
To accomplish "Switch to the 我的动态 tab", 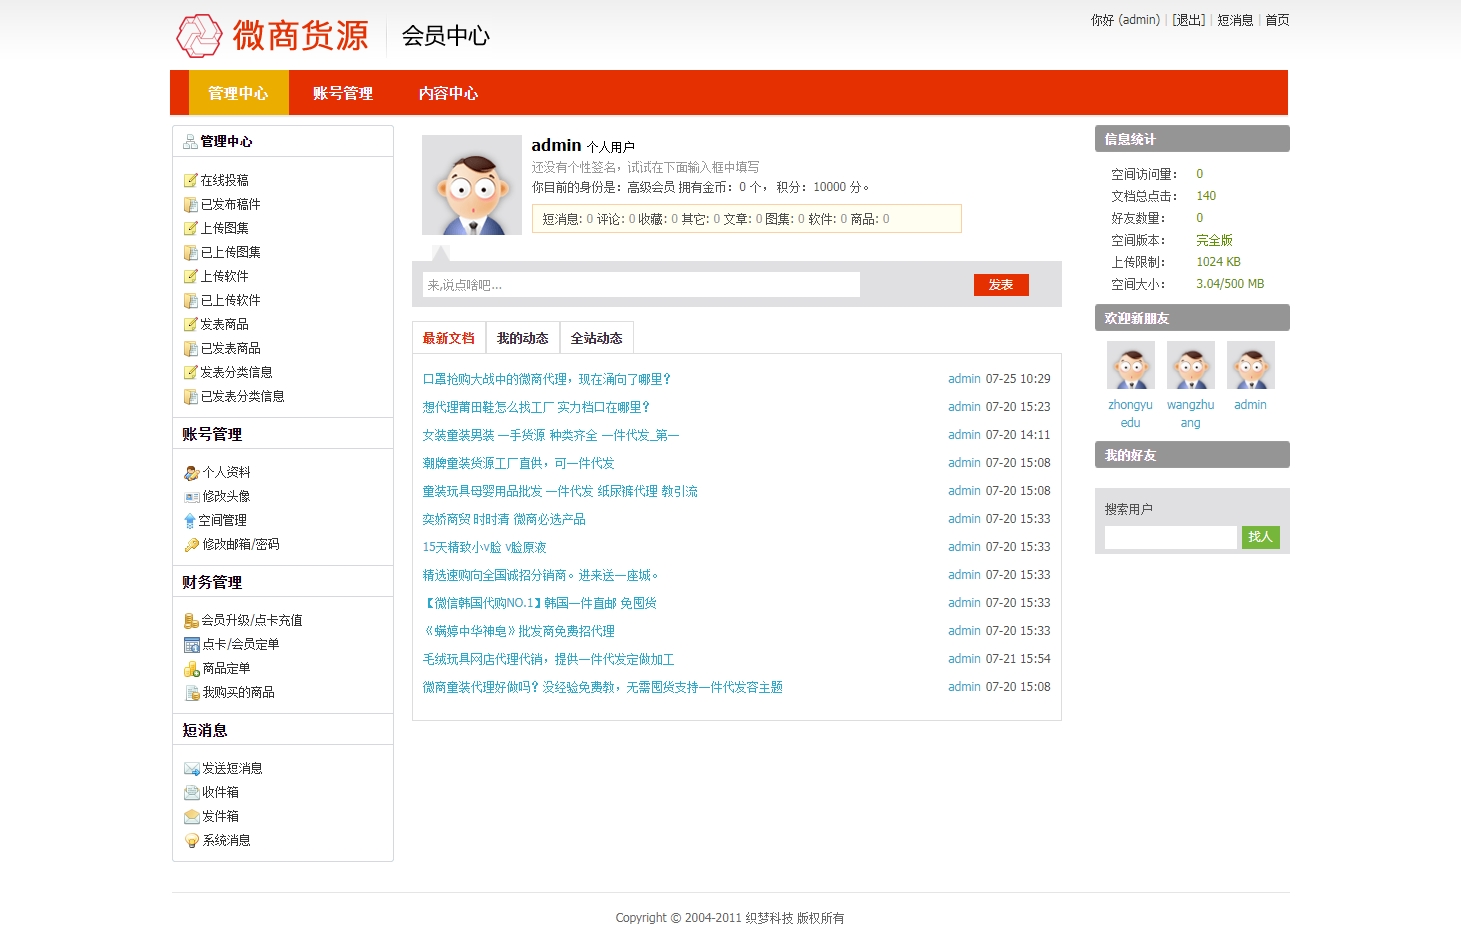I will pos(522,338).
